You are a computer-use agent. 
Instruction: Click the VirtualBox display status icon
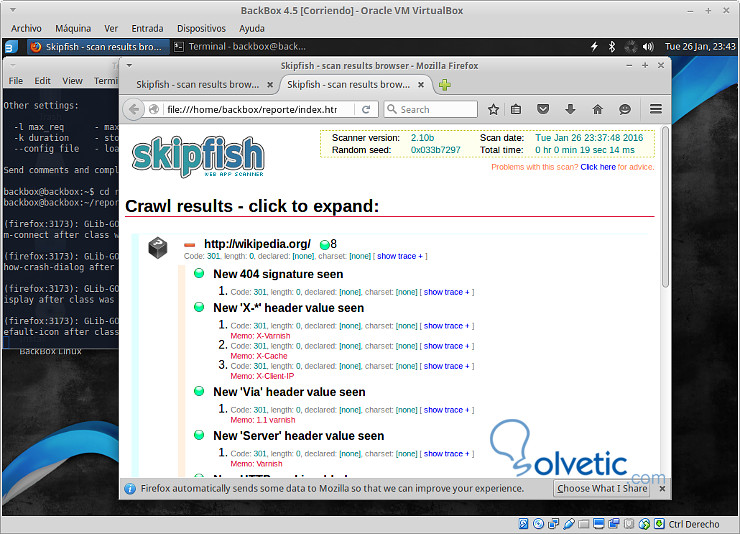[599, 524]
